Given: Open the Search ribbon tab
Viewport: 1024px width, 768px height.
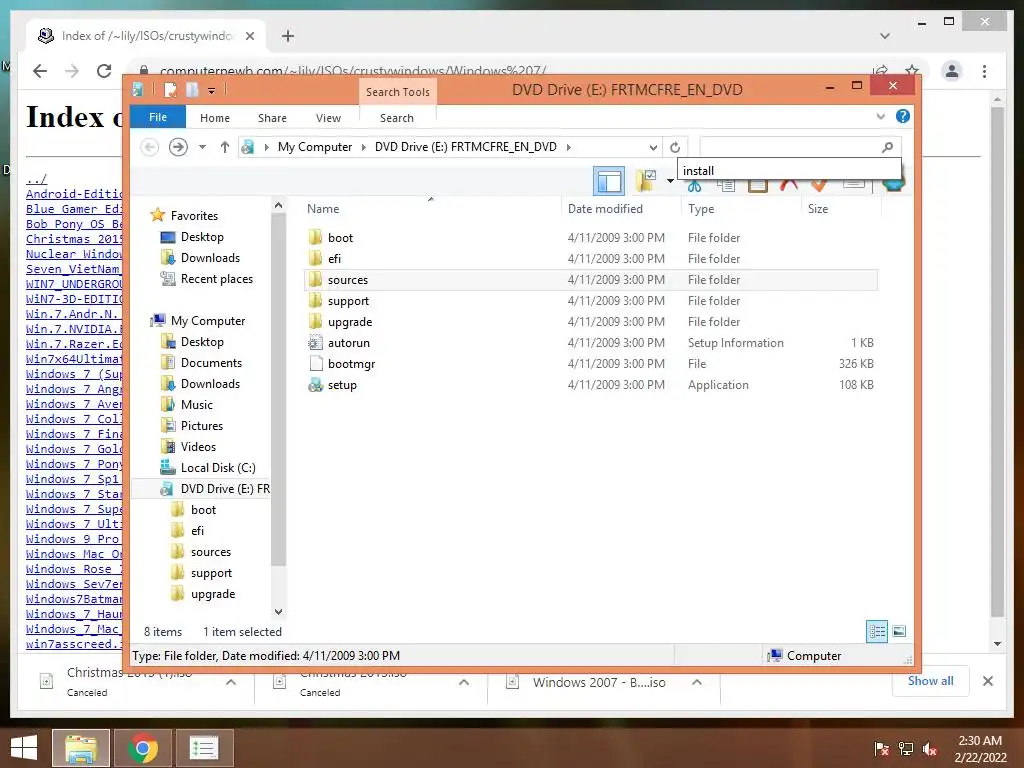Looking at the screenshot, I should point(397,118).
